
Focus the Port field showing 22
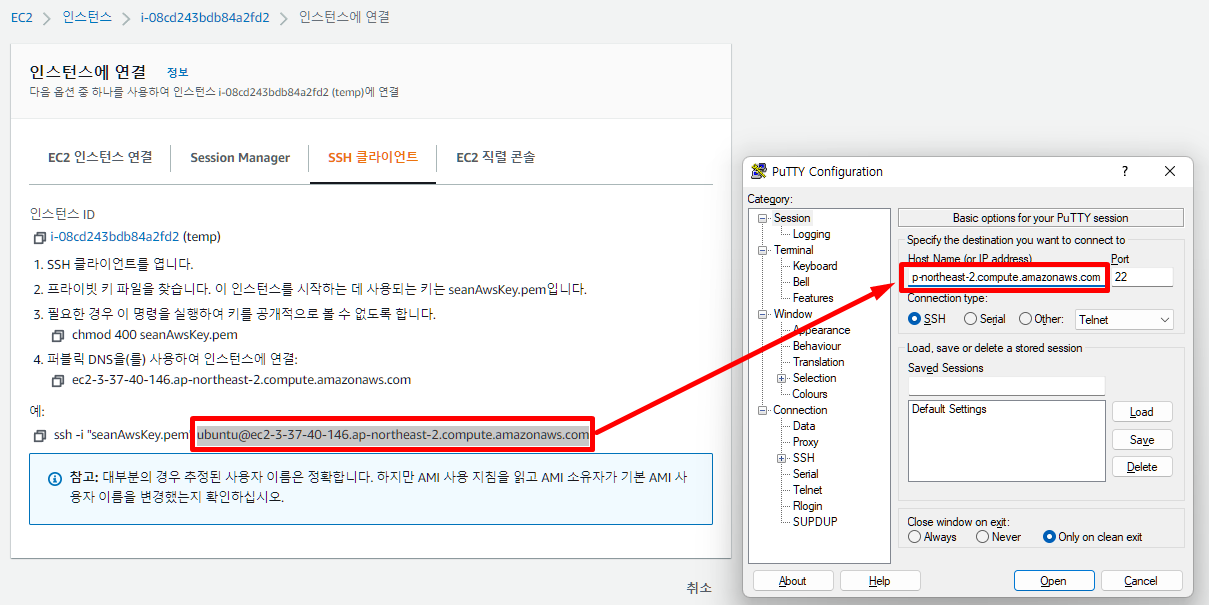coord(1142,277)
